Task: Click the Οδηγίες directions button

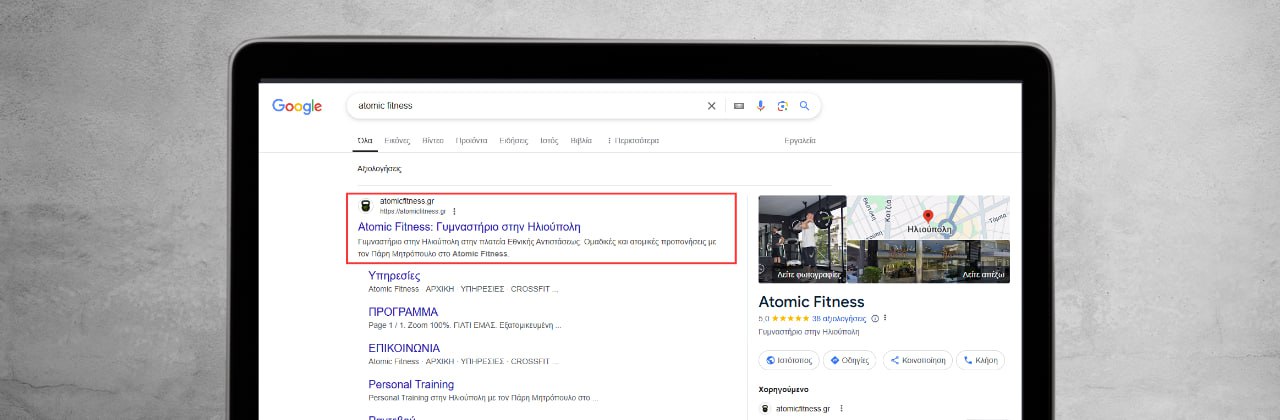Action: pyautogui.click(x=851, y=360)
